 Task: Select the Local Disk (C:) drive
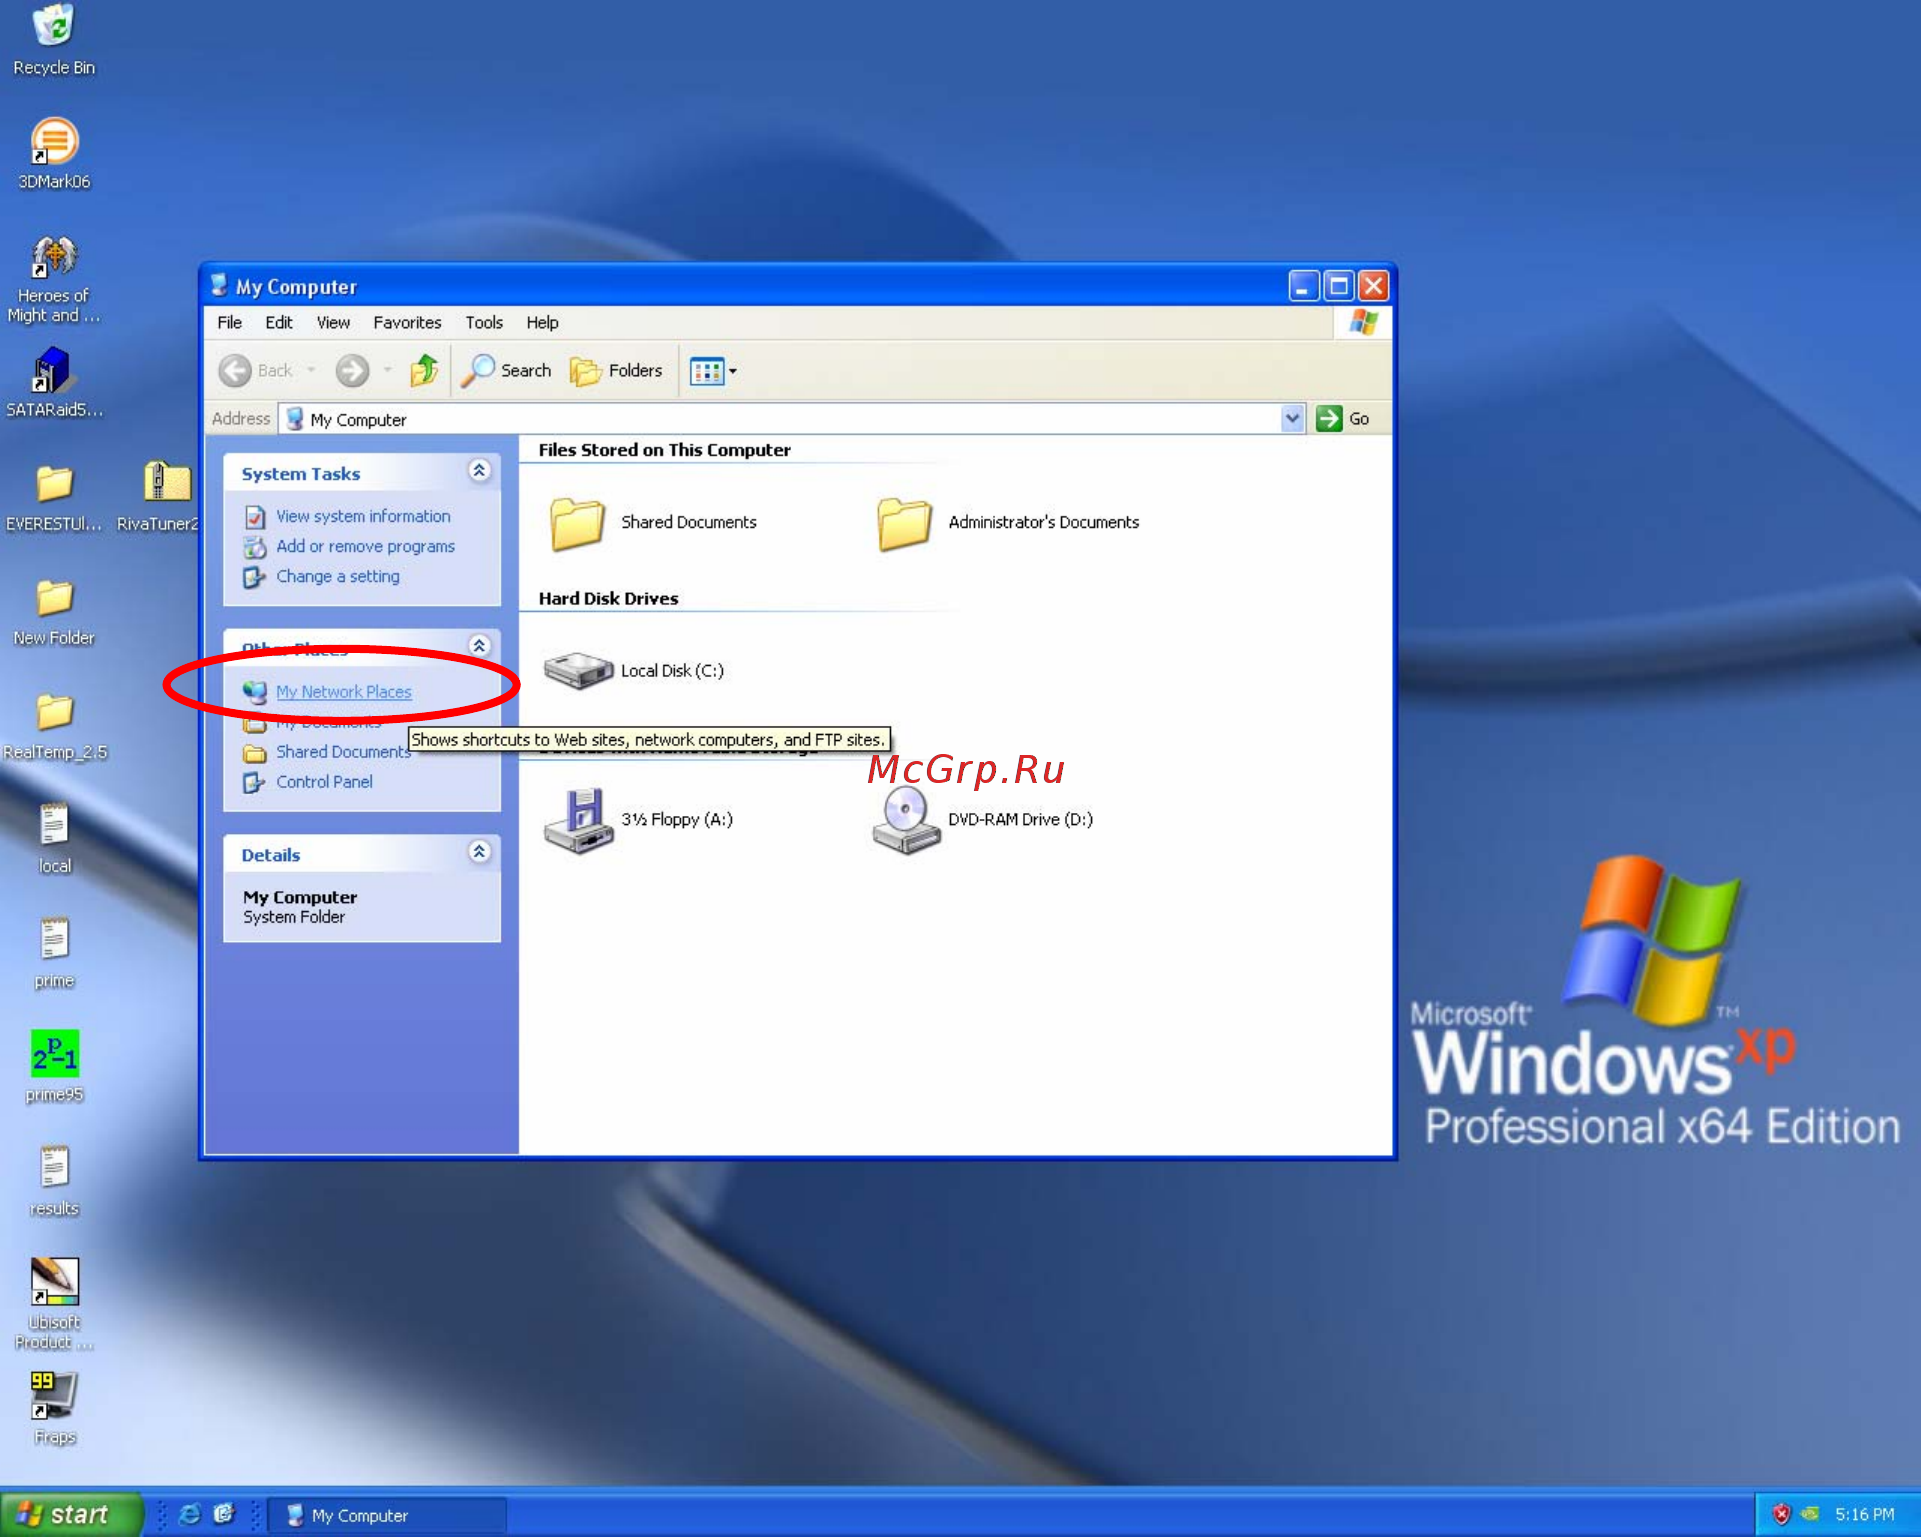[634, 671]
